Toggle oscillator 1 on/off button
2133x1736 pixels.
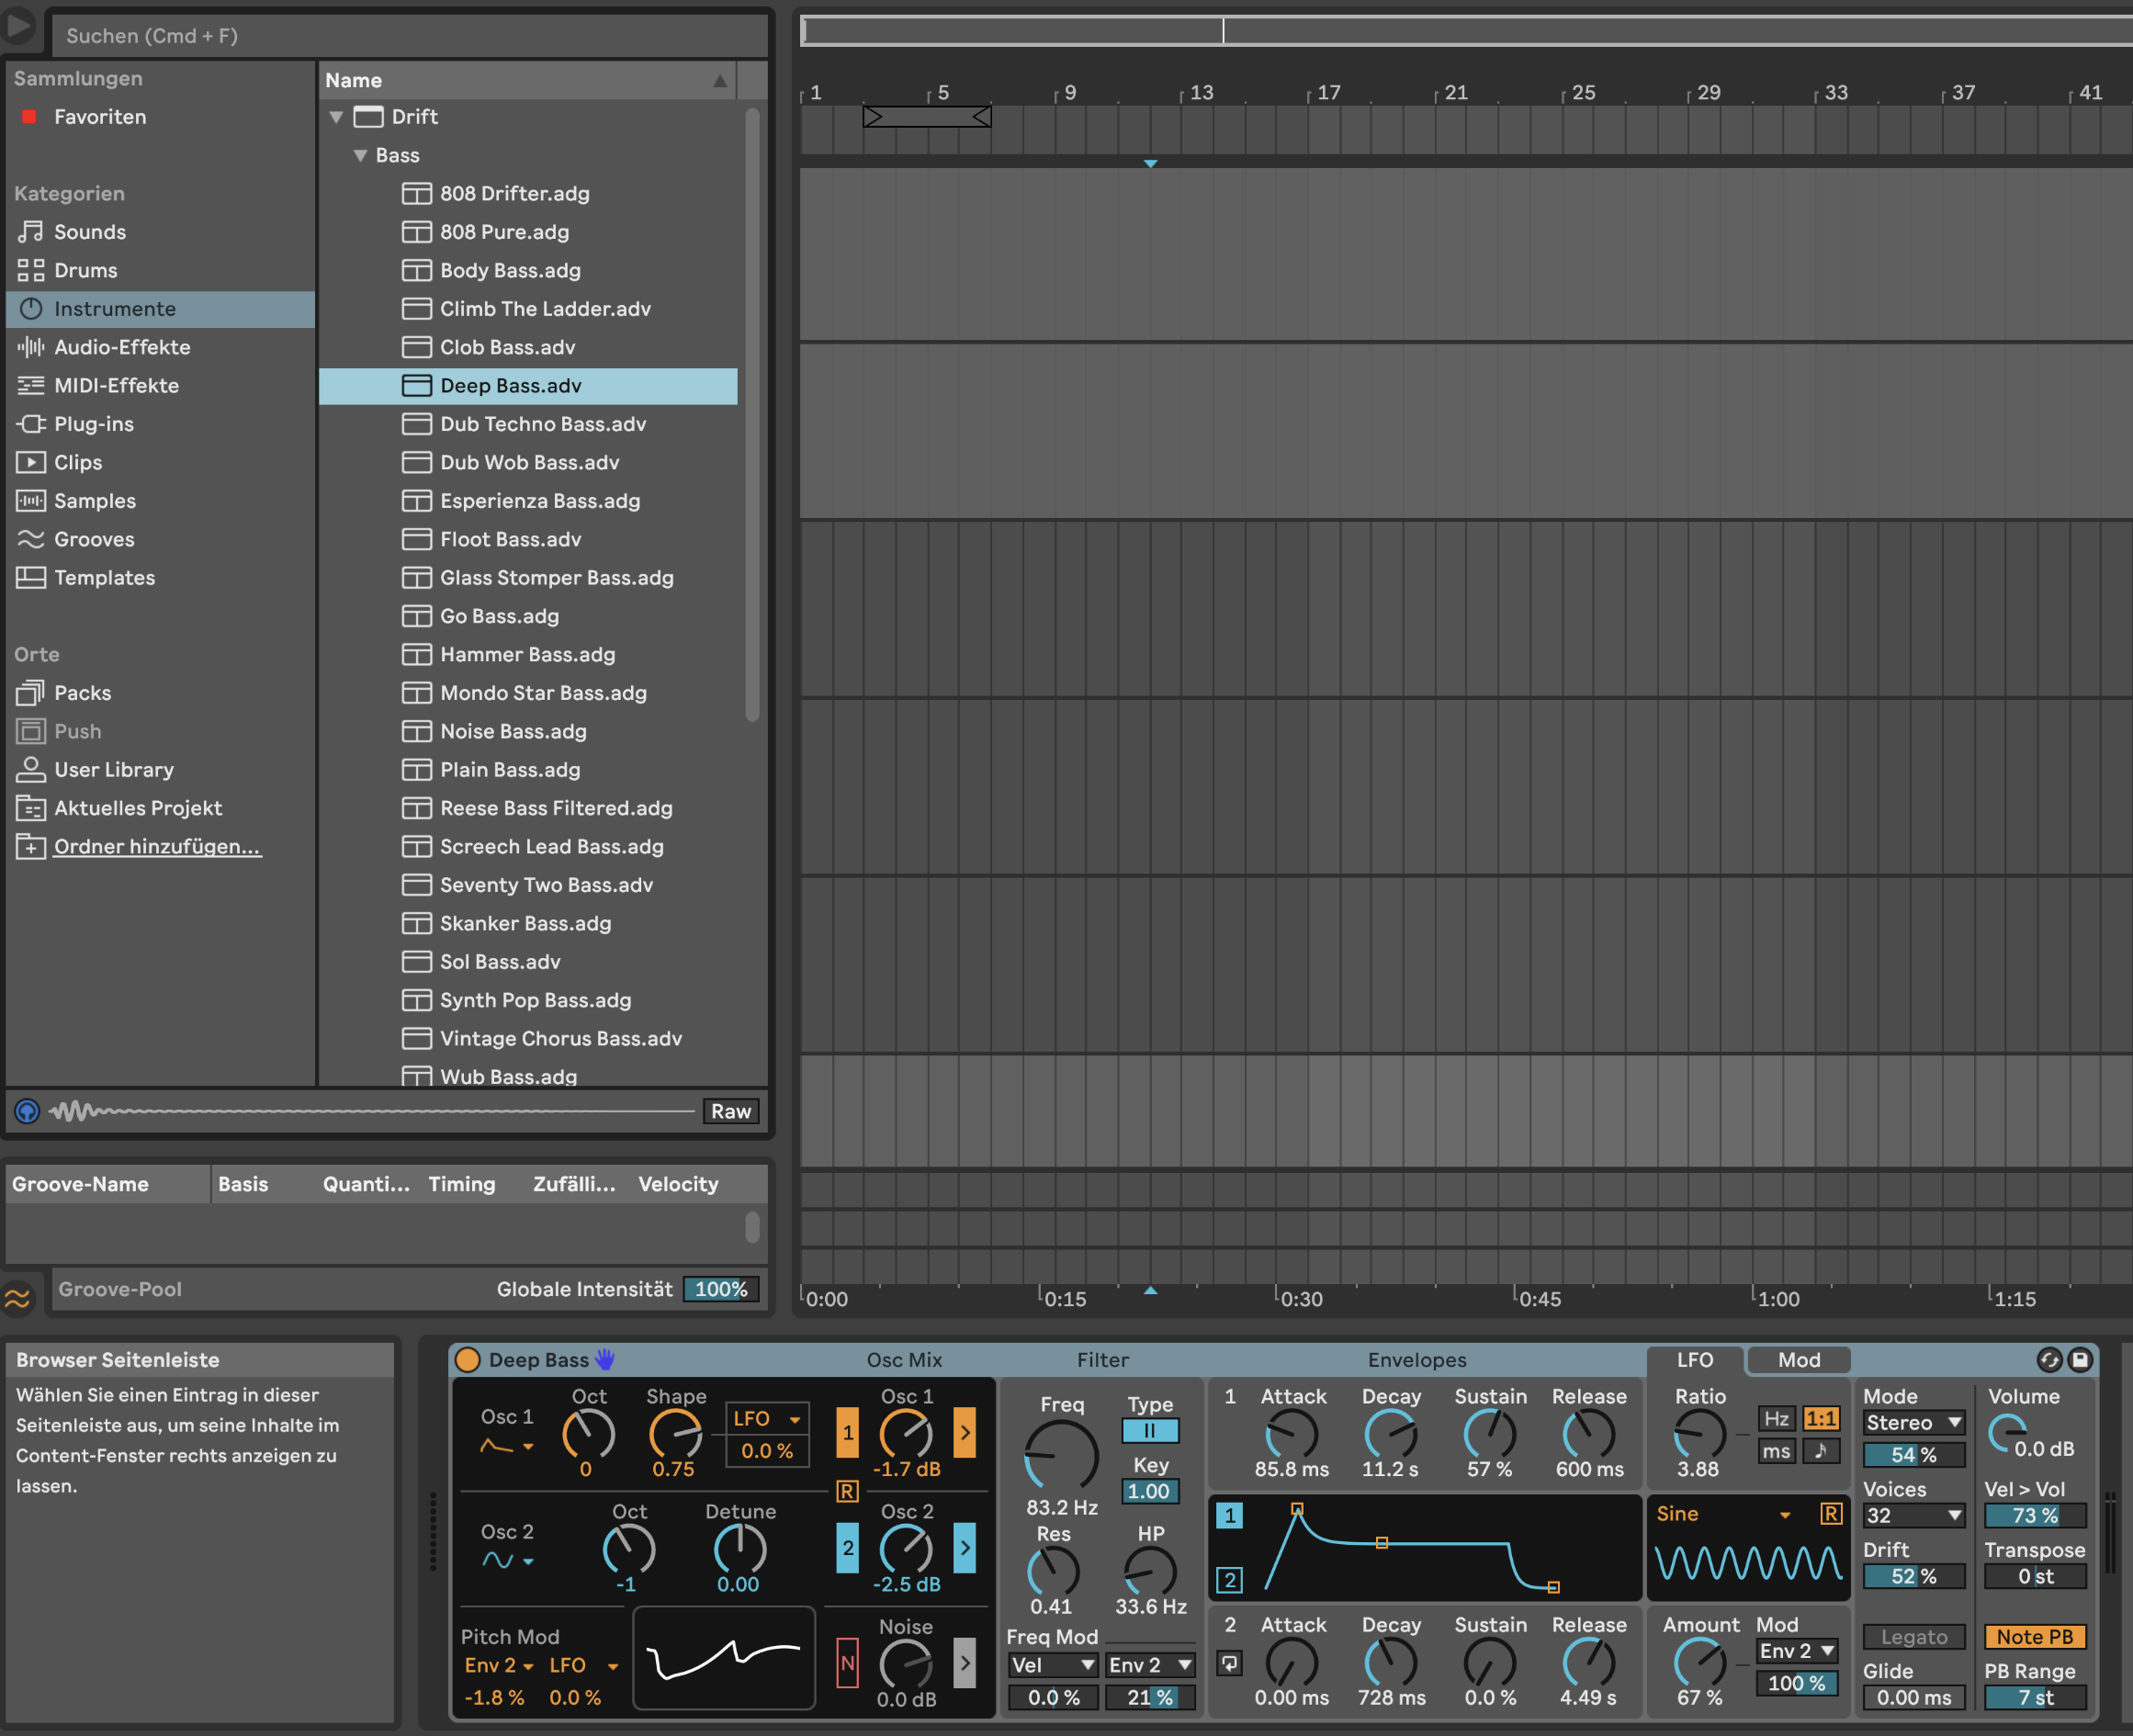point(848,1433)
